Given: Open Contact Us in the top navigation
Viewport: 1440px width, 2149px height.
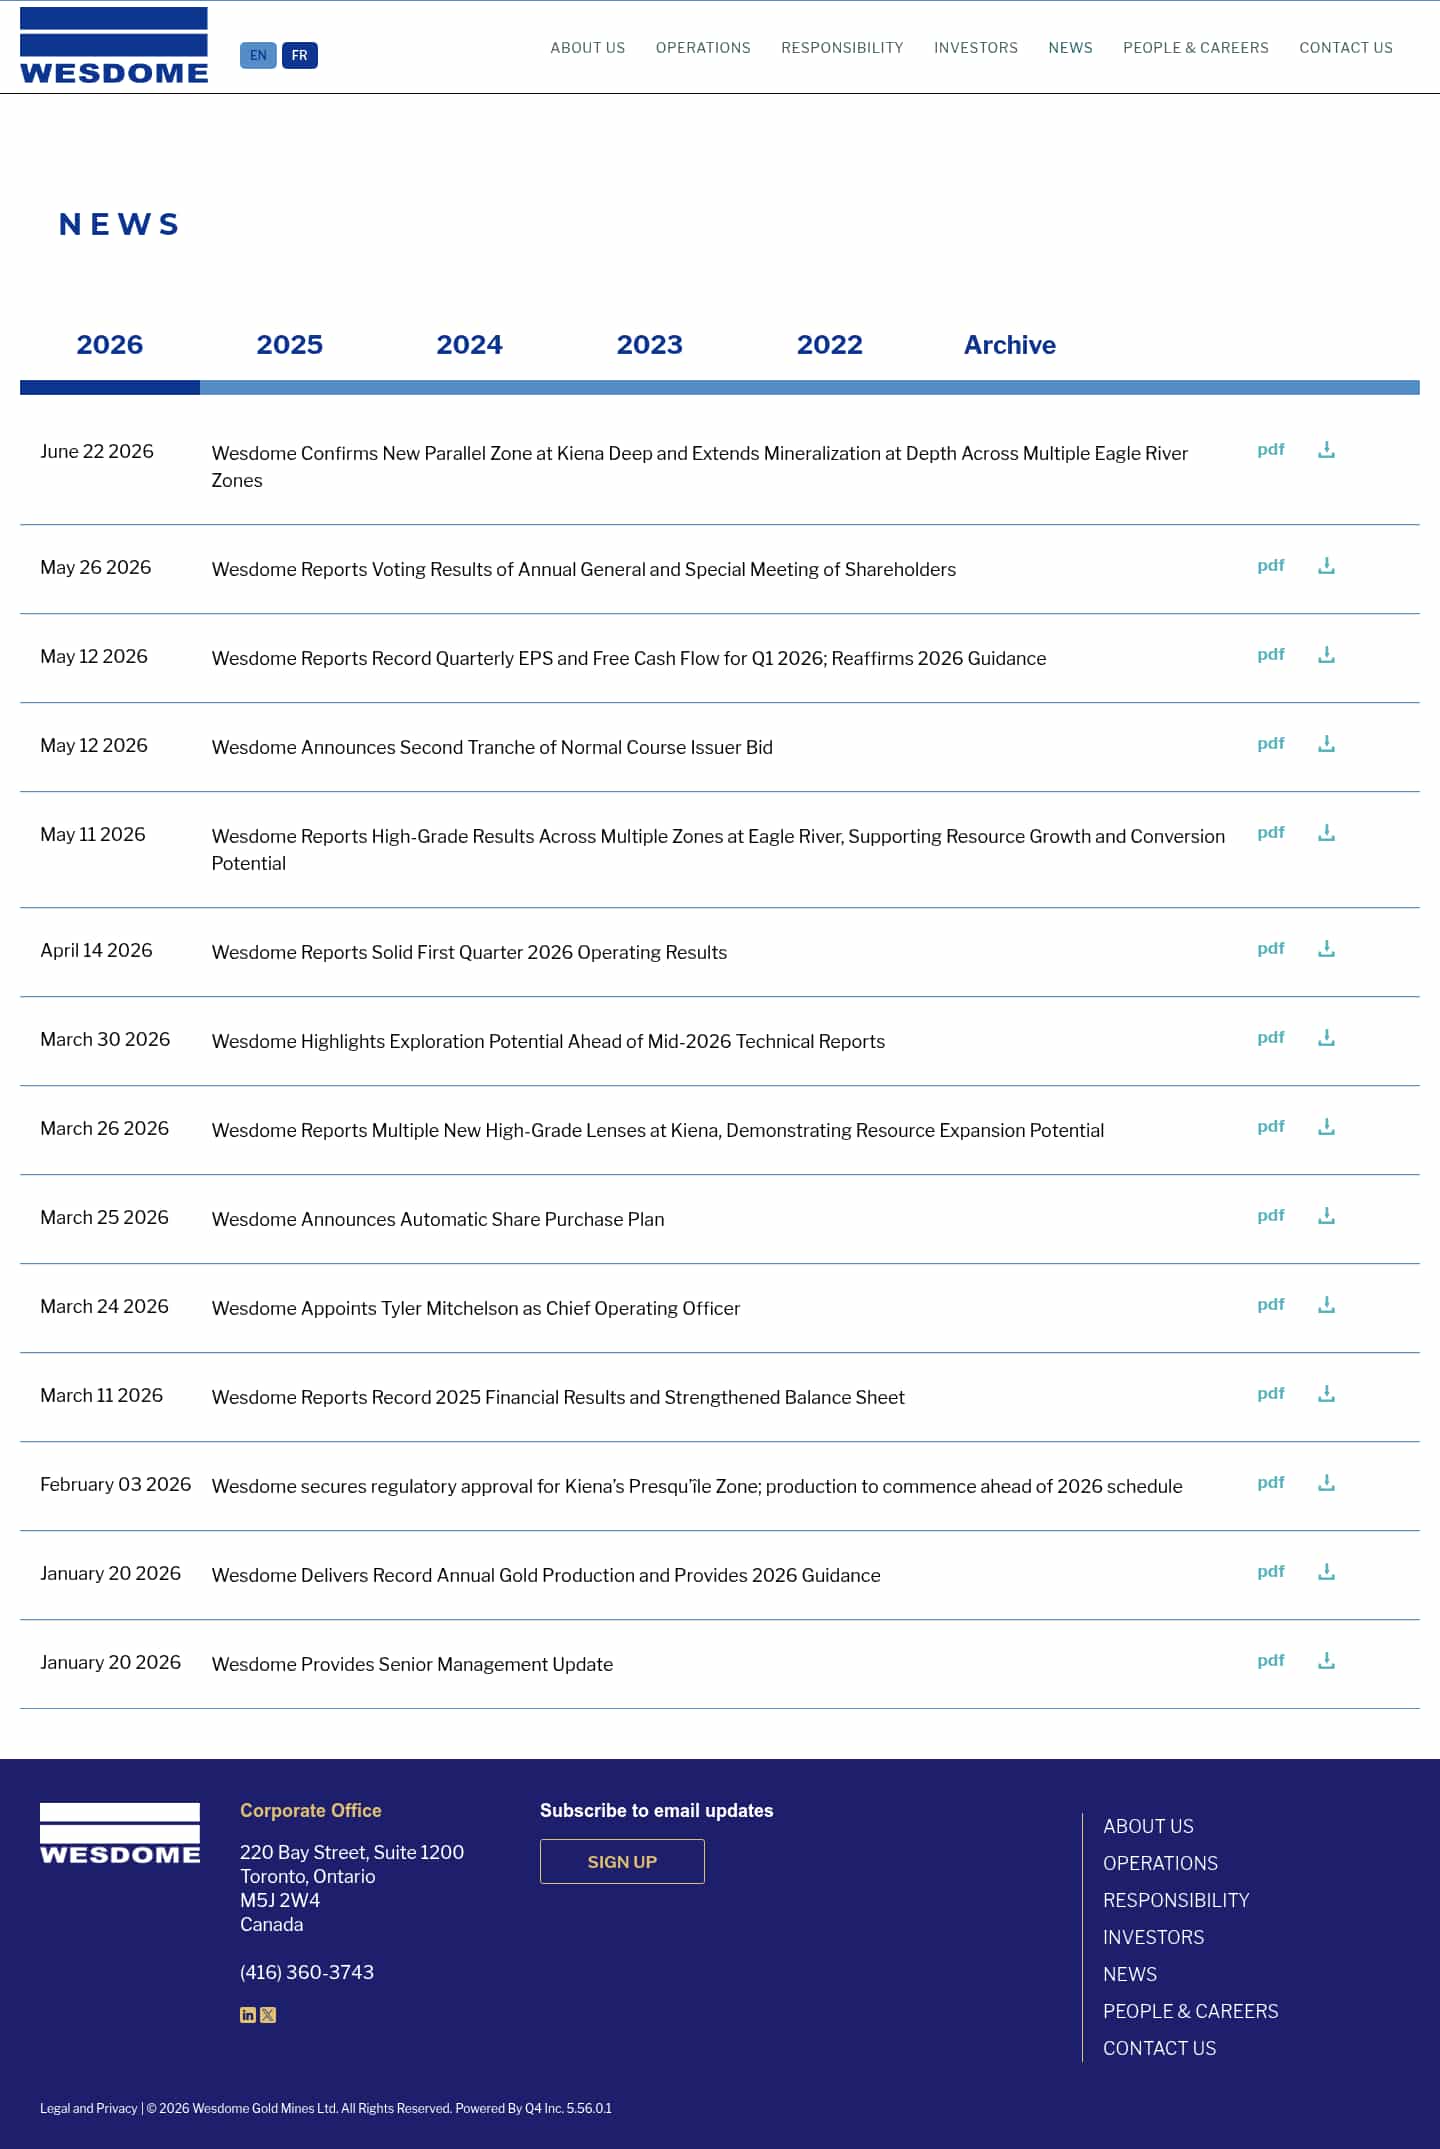Looking at the screenshot, I should [x=1346, y=48].
